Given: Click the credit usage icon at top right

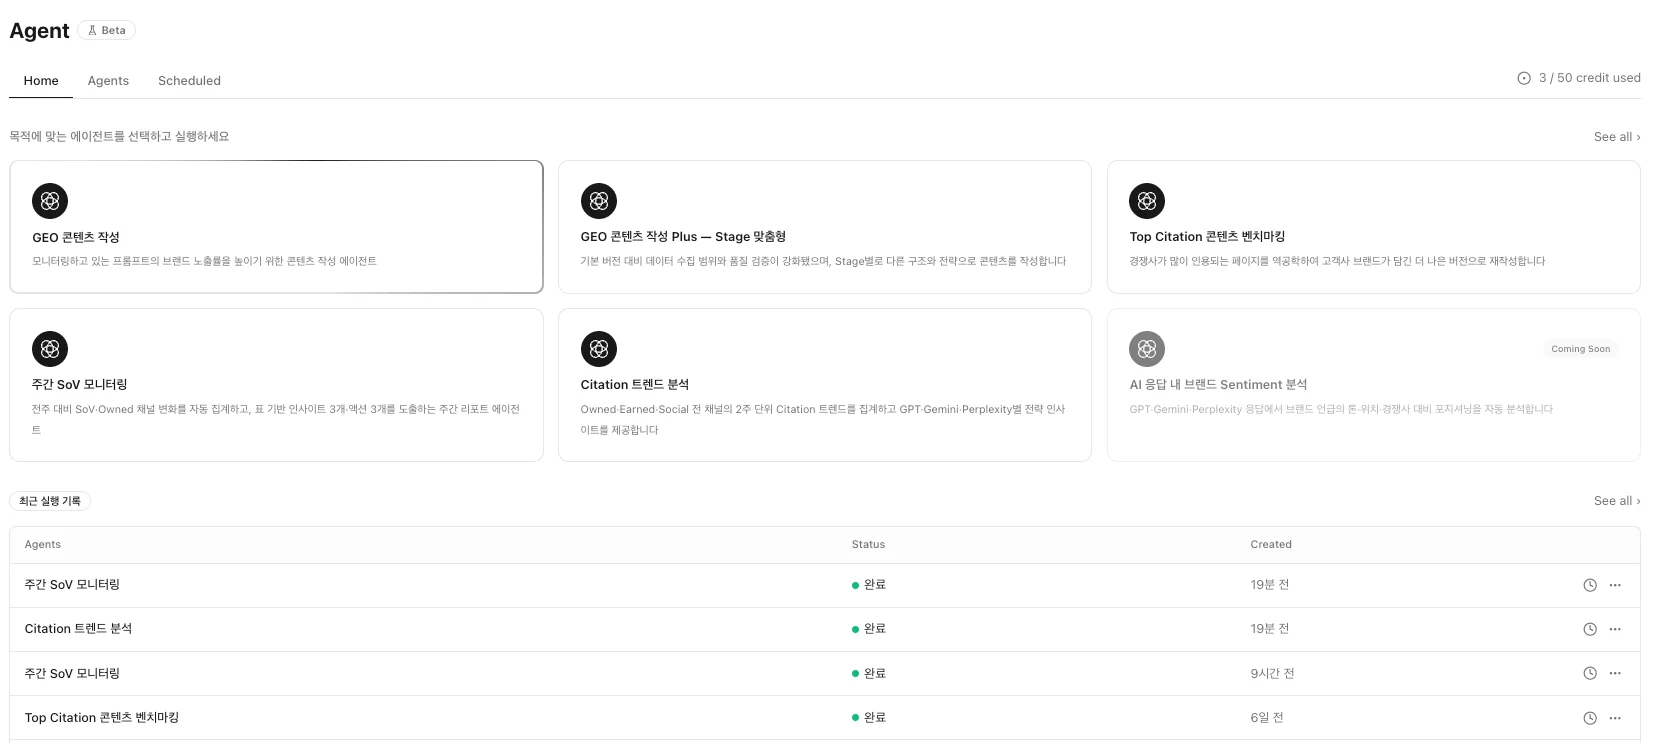Looking at the screenshot, I should (1524, 78).
